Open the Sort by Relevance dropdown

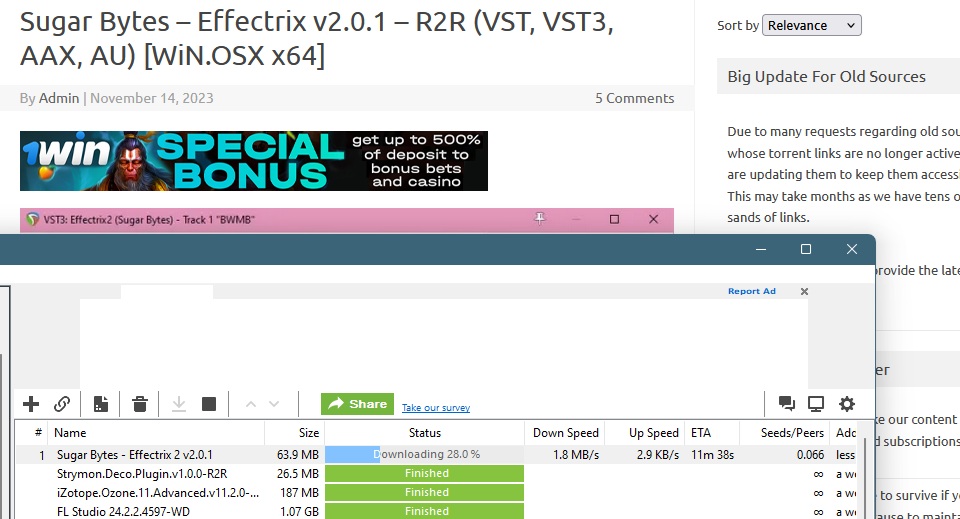click(x=811, y=25)
